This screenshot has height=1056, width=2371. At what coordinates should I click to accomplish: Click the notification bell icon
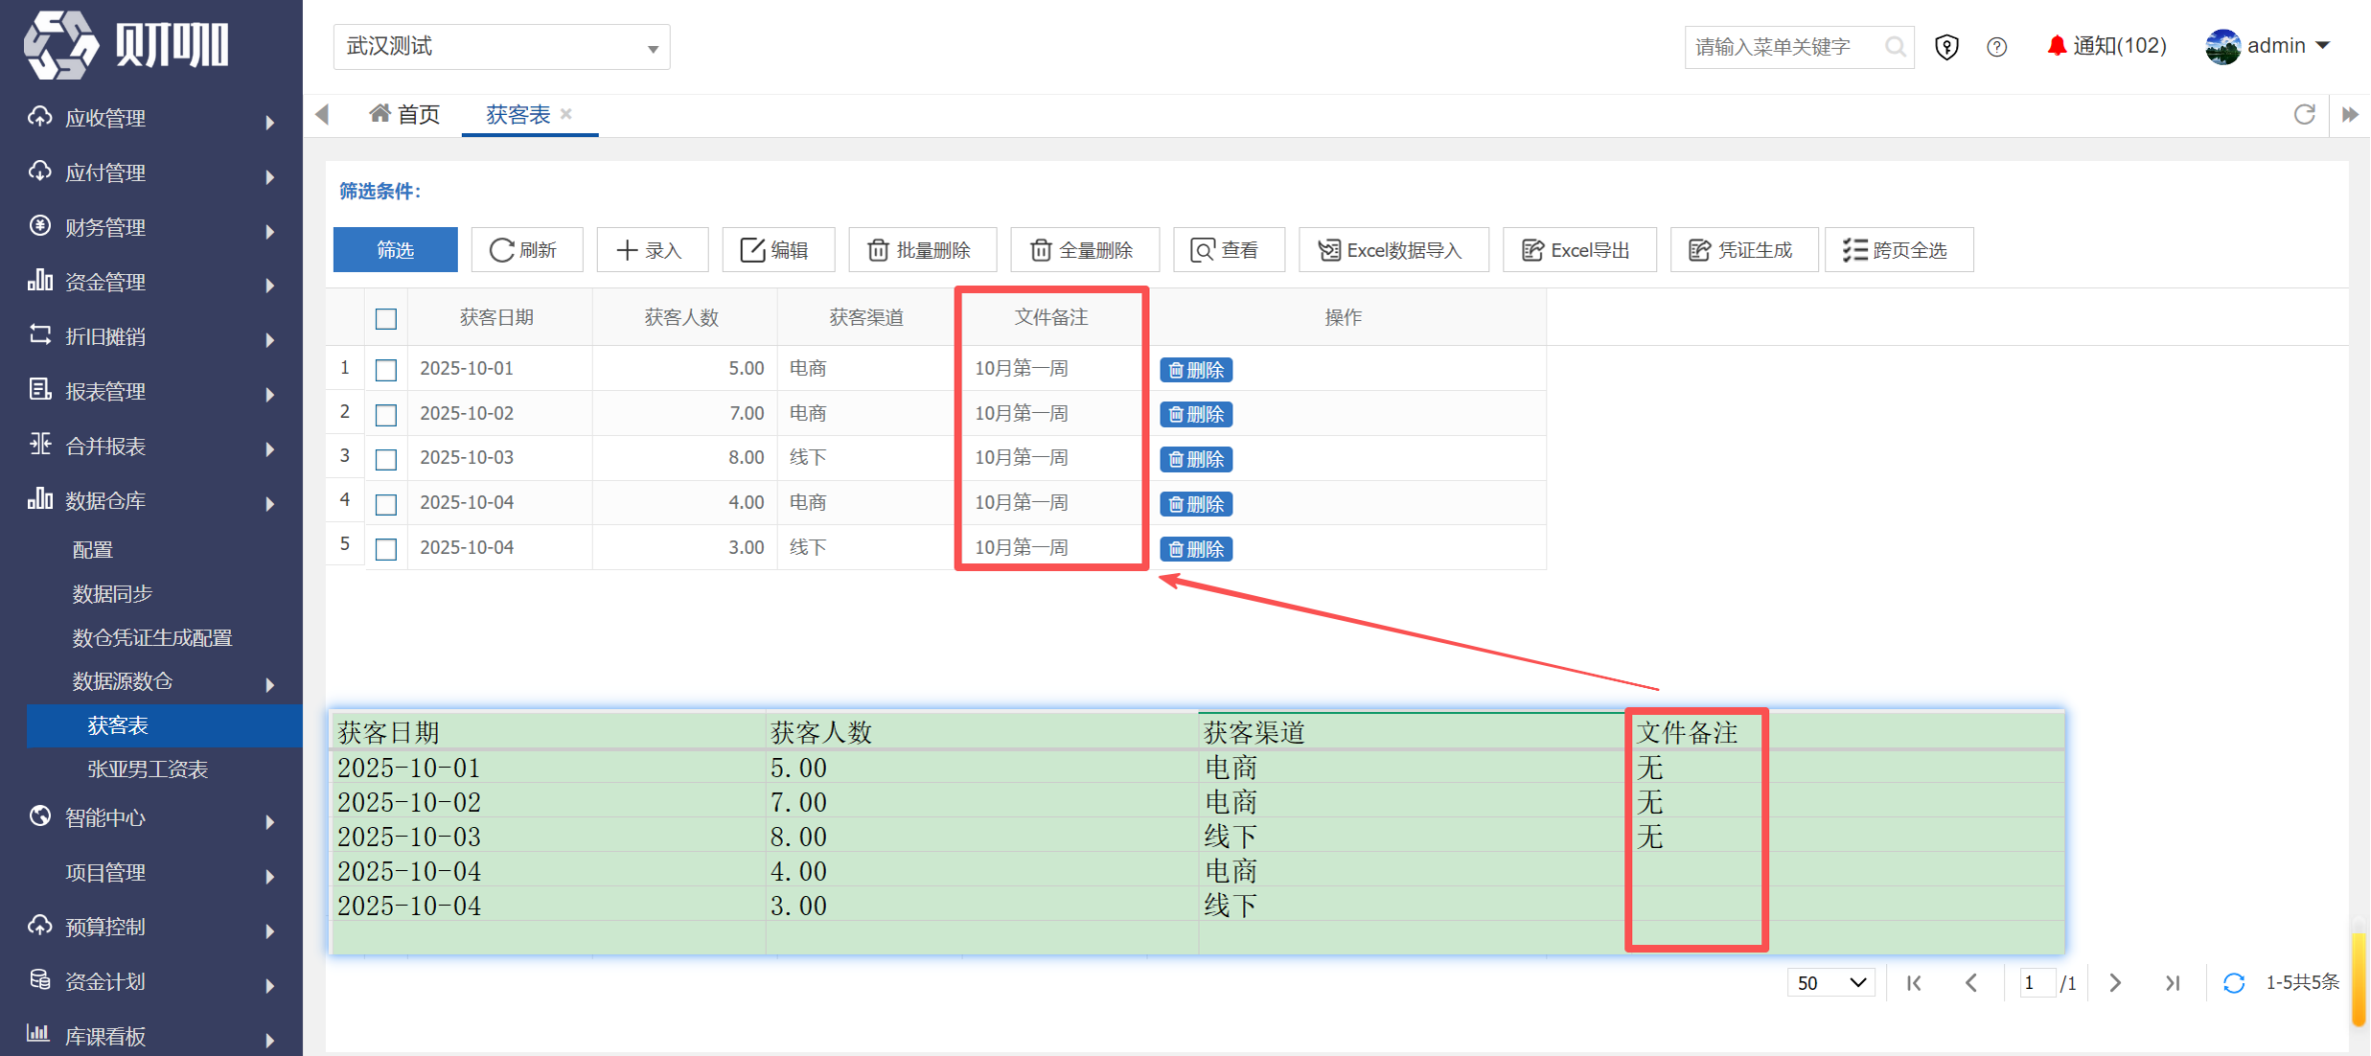coord(2056,46)
